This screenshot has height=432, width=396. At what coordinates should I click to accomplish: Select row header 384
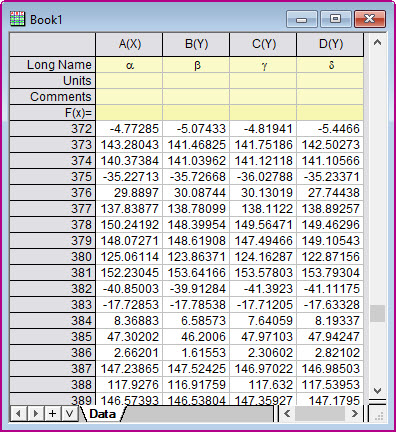coord(53,321)
